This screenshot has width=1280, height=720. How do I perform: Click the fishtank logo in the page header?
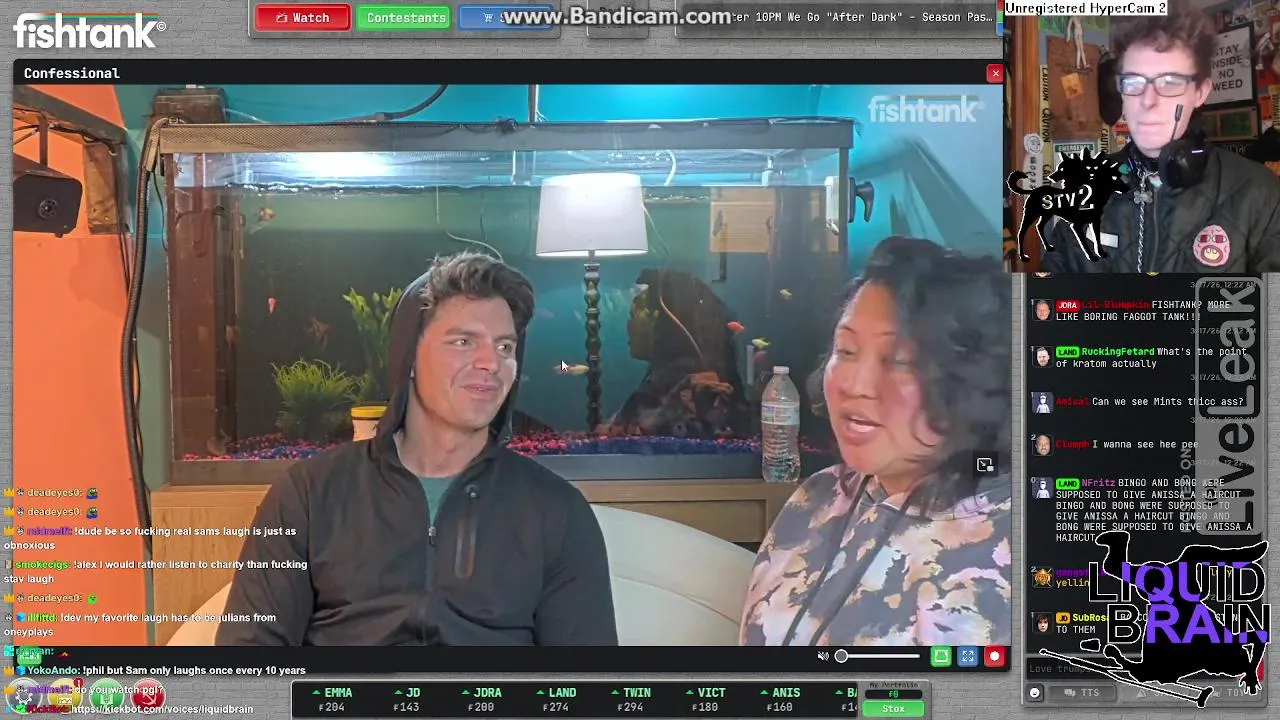pyautogui.click(x=88, y=32)
